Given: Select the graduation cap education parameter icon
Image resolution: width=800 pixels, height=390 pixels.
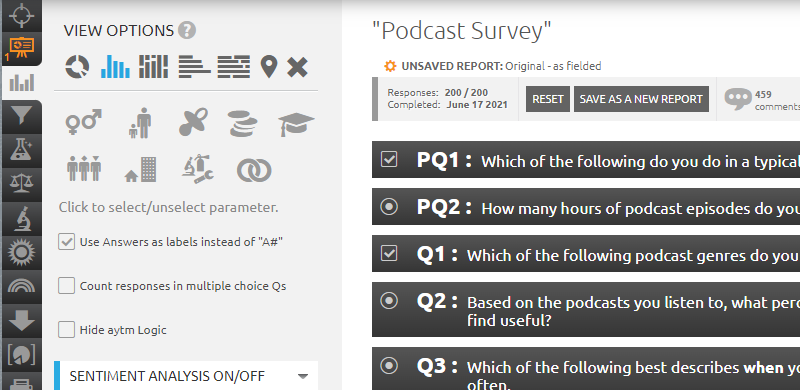Looking at the screenshot, I should 296,124.
